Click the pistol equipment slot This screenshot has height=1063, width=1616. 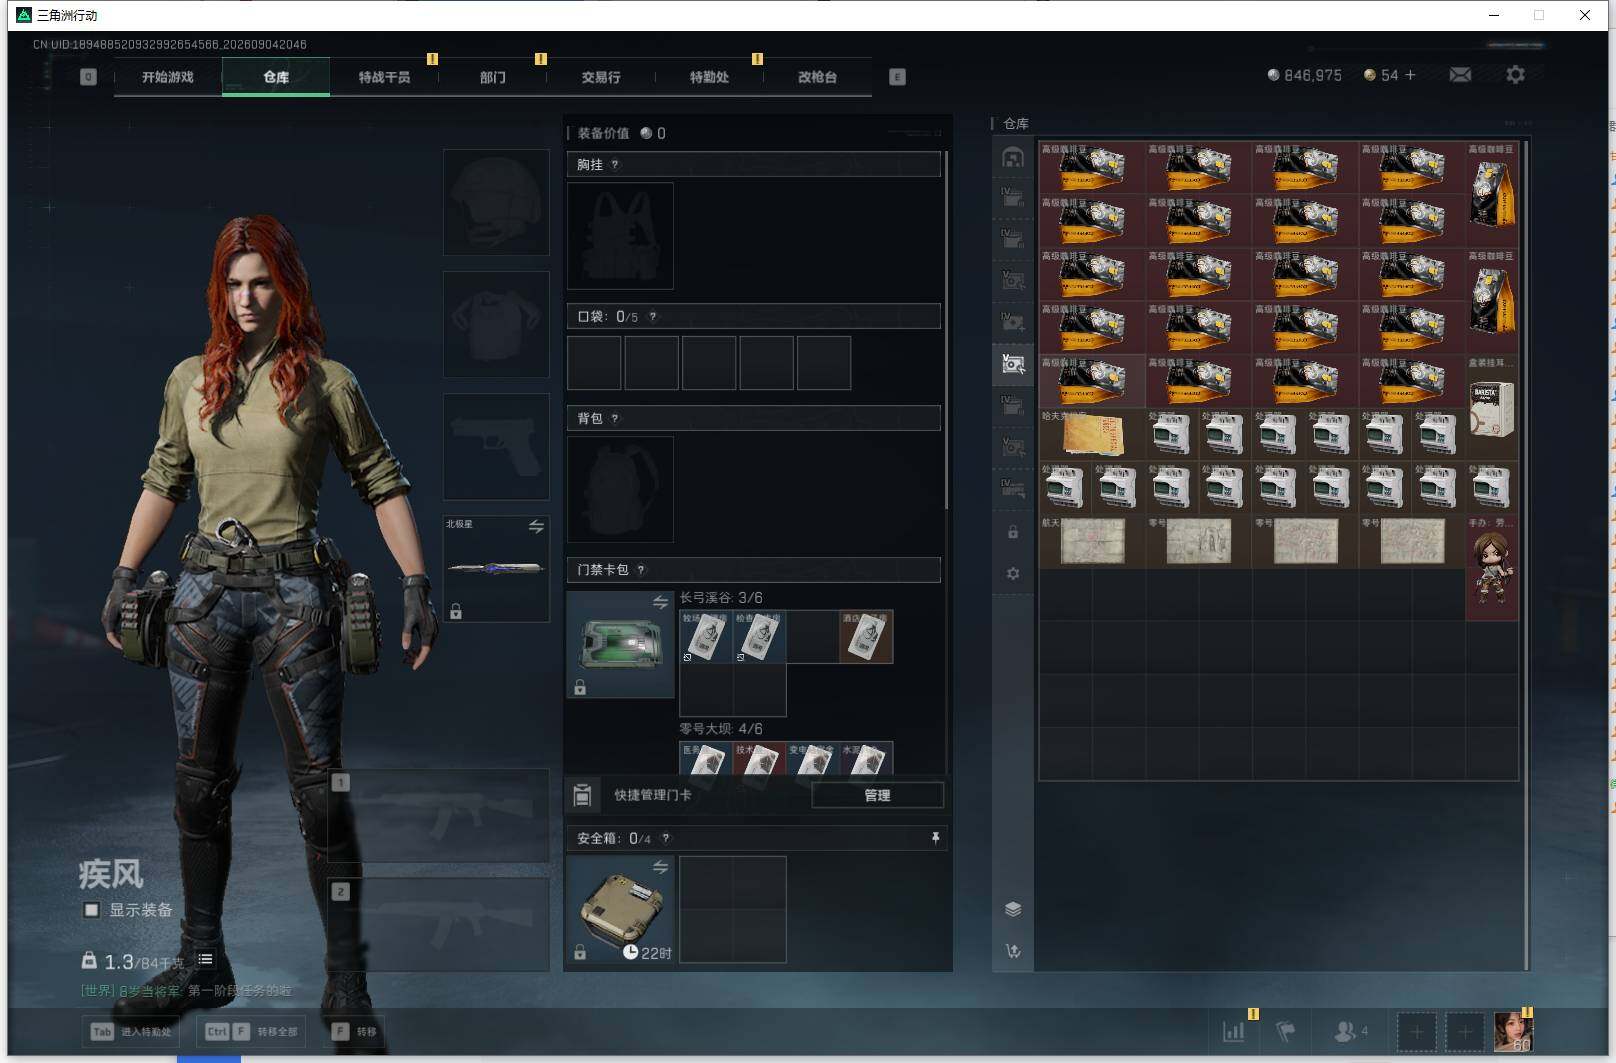coord(496,446)
